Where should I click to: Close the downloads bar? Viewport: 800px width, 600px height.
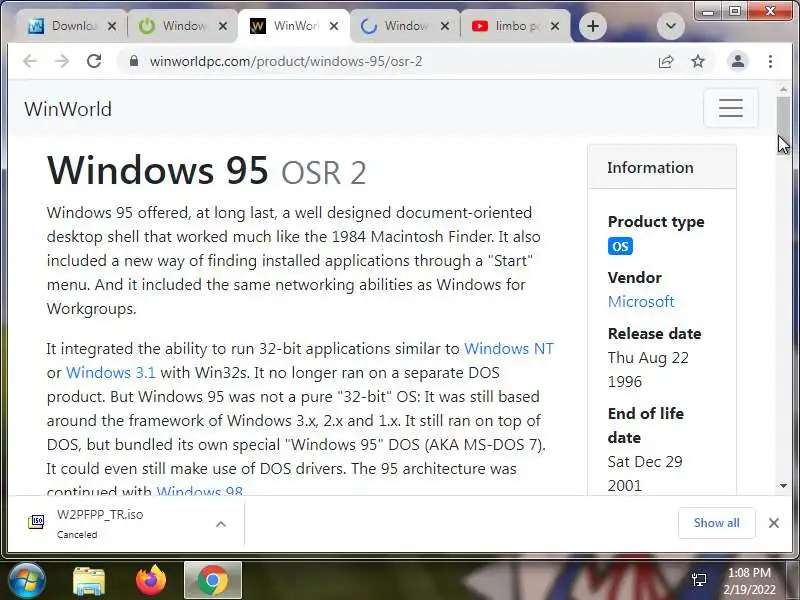pos(774,523)
